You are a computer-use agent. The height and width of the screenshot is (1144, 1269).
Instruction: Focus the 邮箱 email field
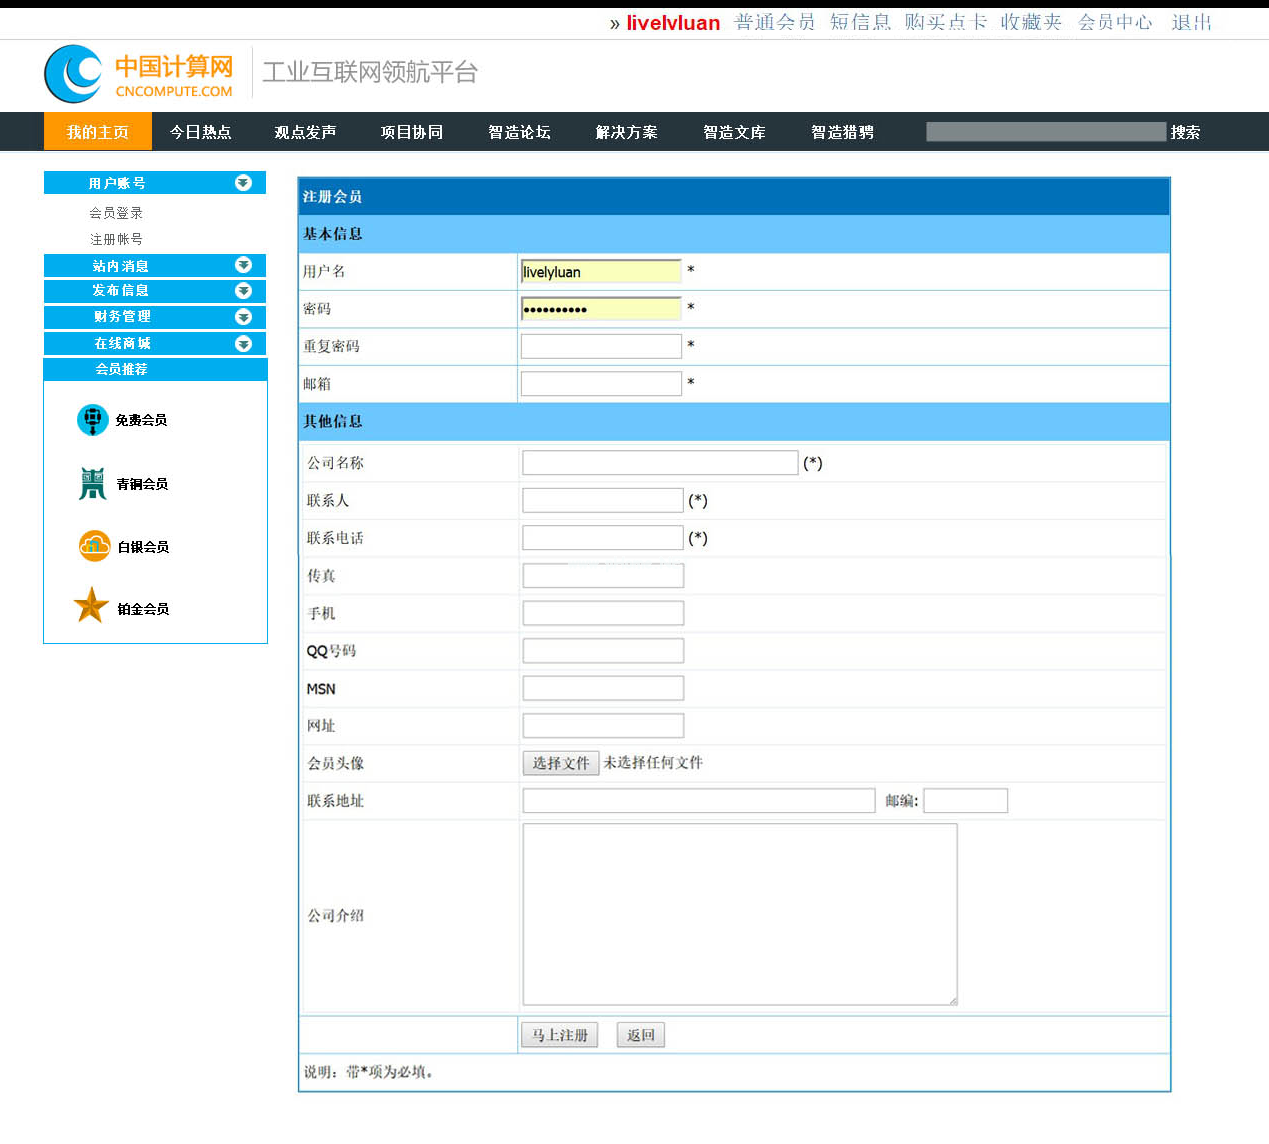tap(601, 384)
